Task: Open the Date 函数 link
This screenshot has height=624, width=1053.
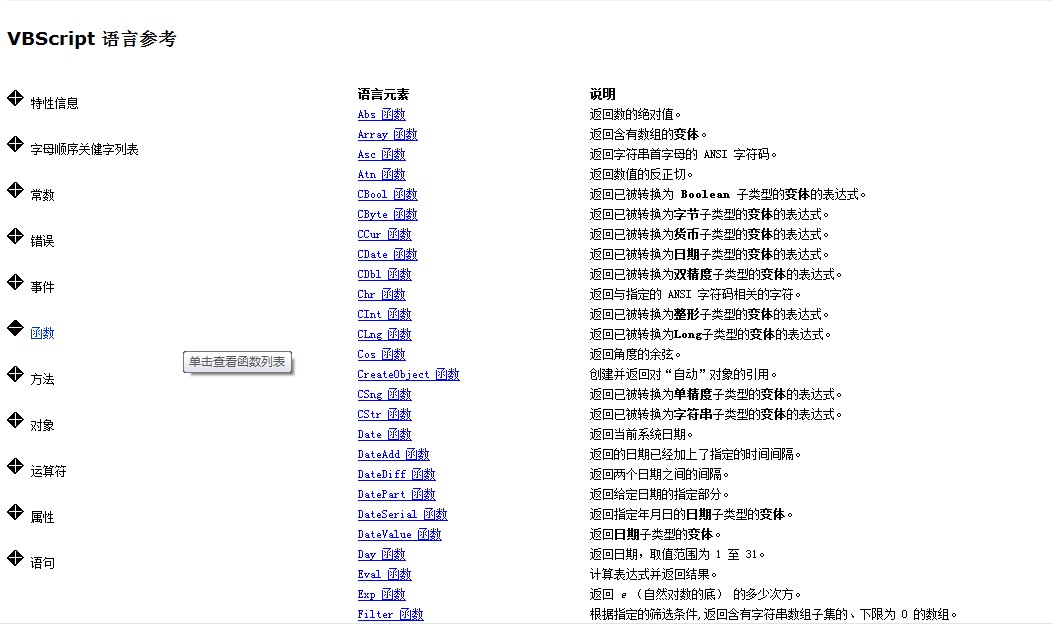Action: [x=384, y=435]
